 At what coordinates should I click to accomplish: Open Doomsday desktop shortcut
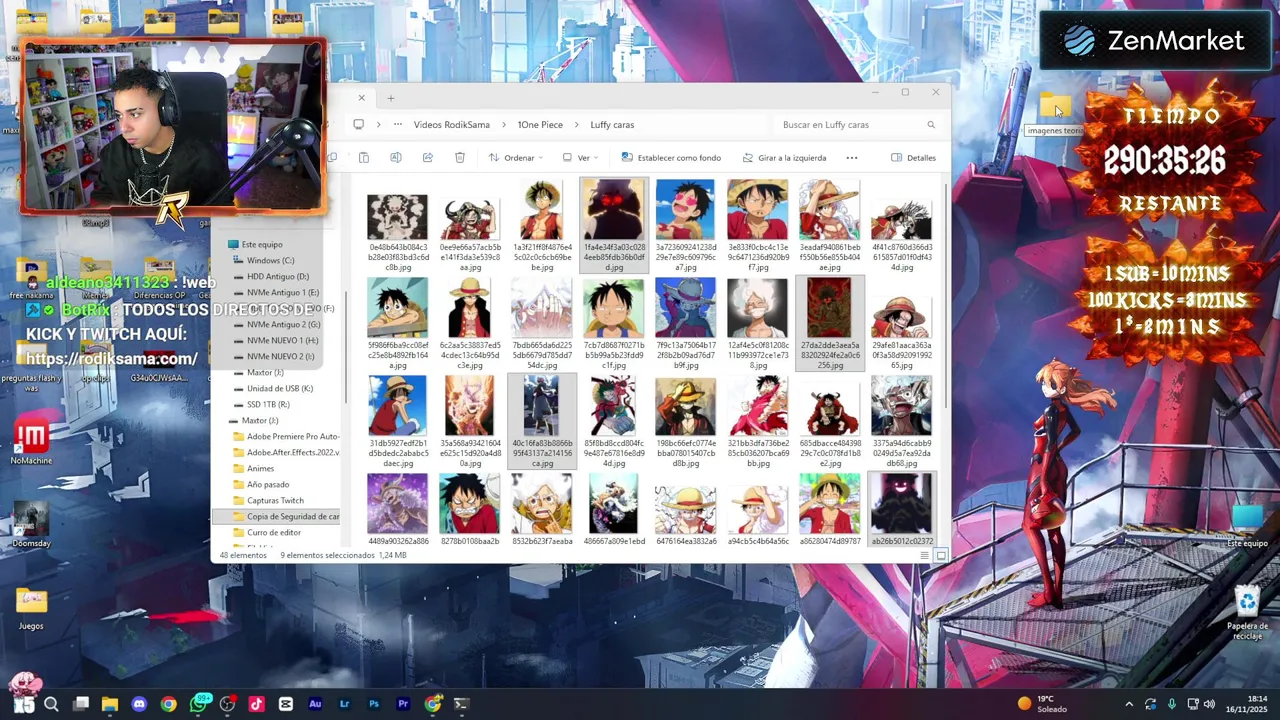click(x=31, y=525)
